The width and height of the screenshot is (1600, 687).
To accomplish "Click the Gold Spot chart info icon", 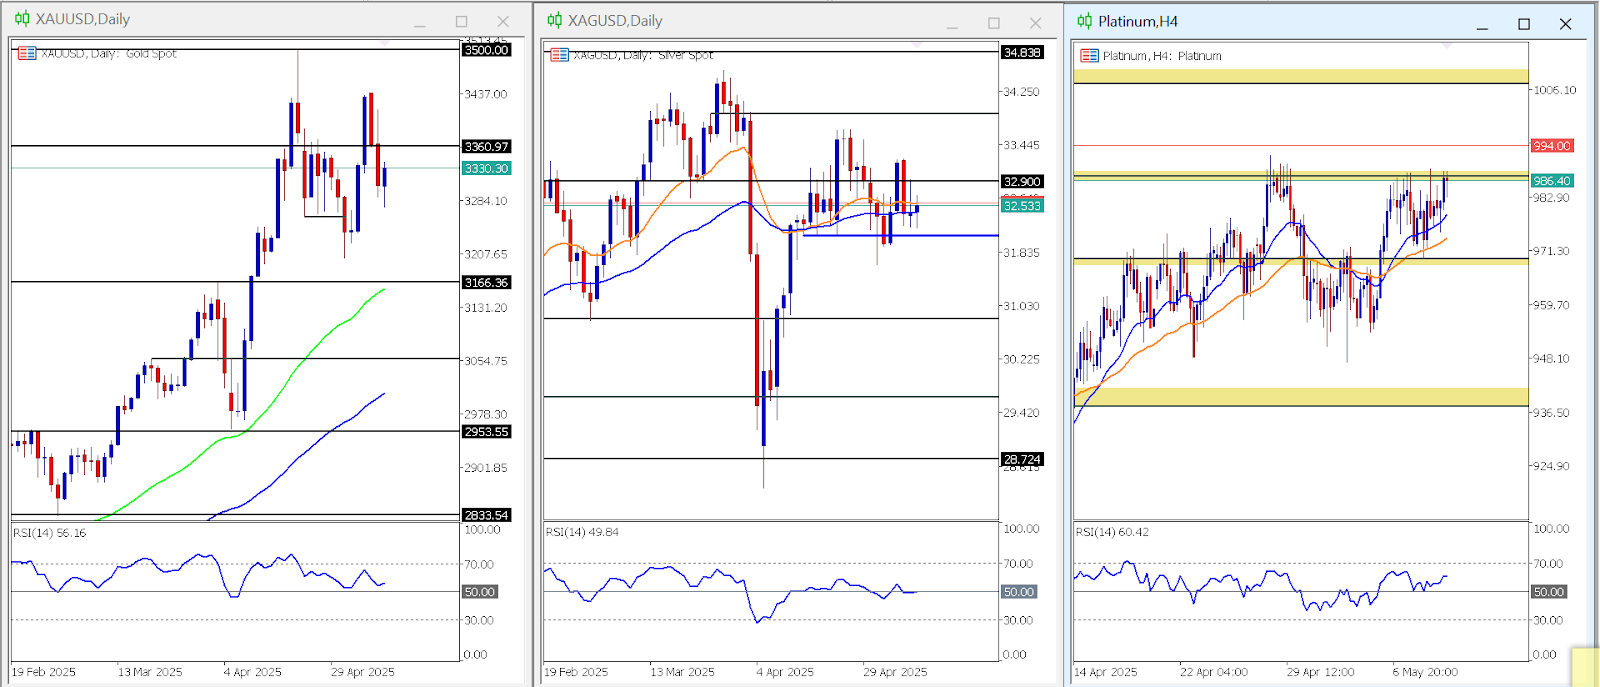I will point(27,53).
